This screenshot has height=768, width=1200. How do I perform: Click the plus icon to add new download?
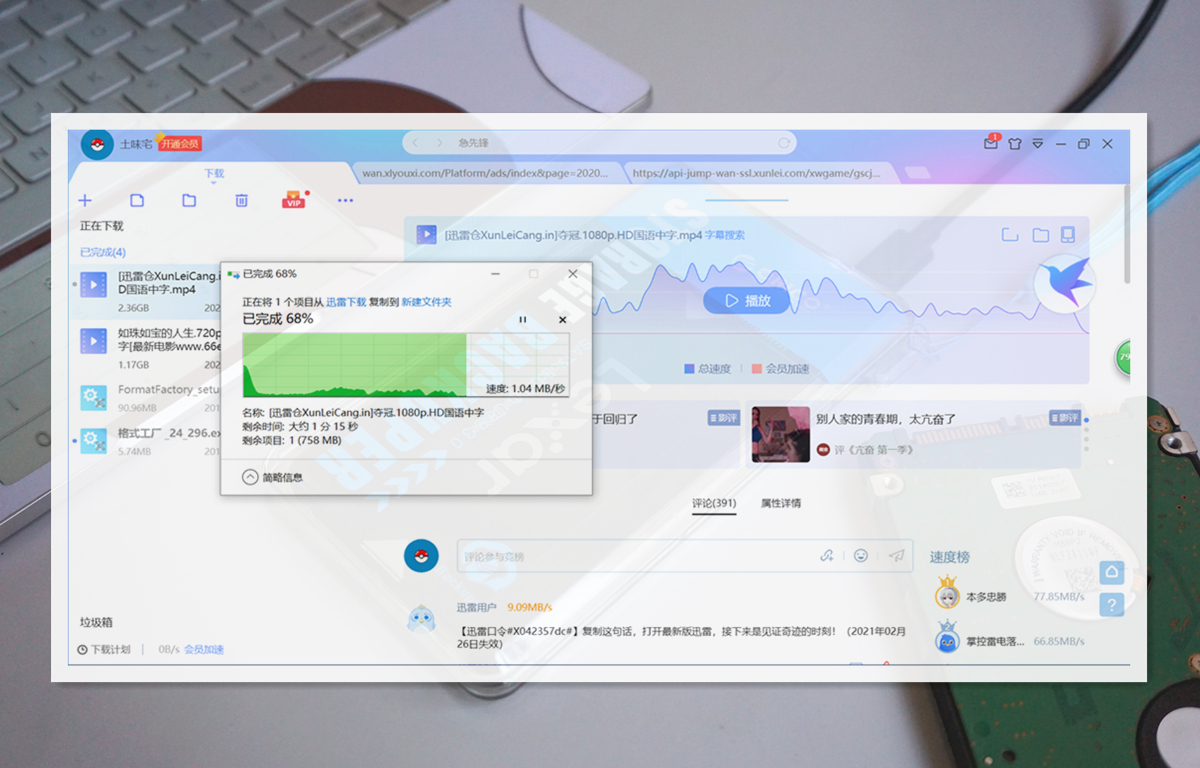[85, 200]
